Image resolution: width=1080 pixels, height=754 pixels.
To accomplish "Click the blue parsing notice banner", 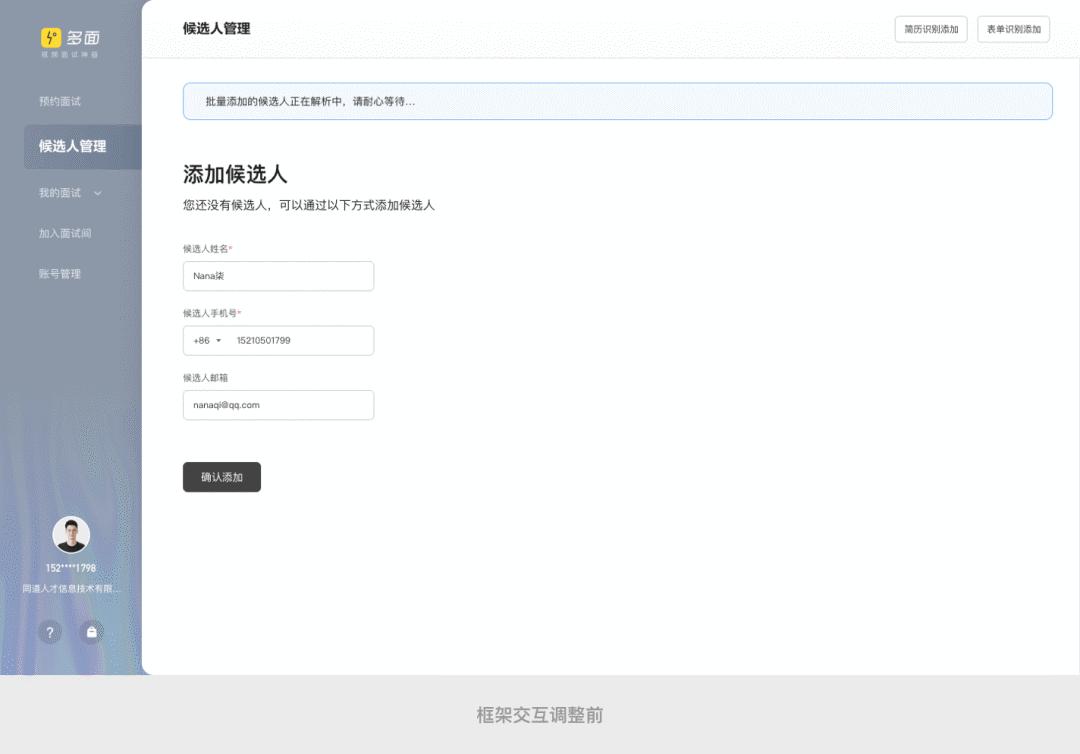I will (616, 101).
